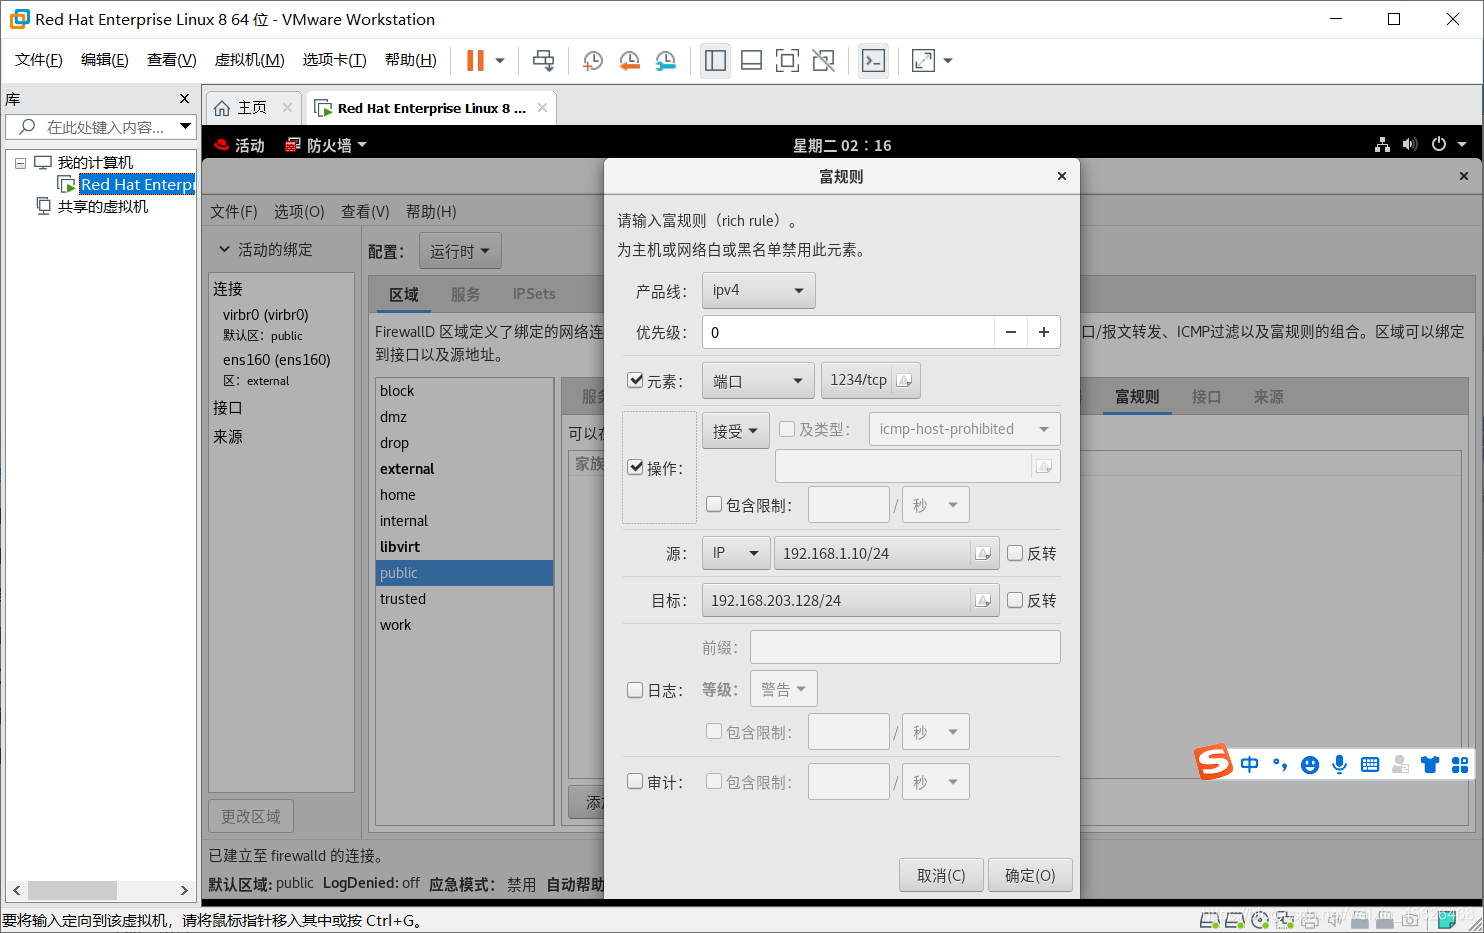Collapse the 我的计算机 tree node
The width and height of the screenshot is (1484, 933).
click(x=20, y=163)
